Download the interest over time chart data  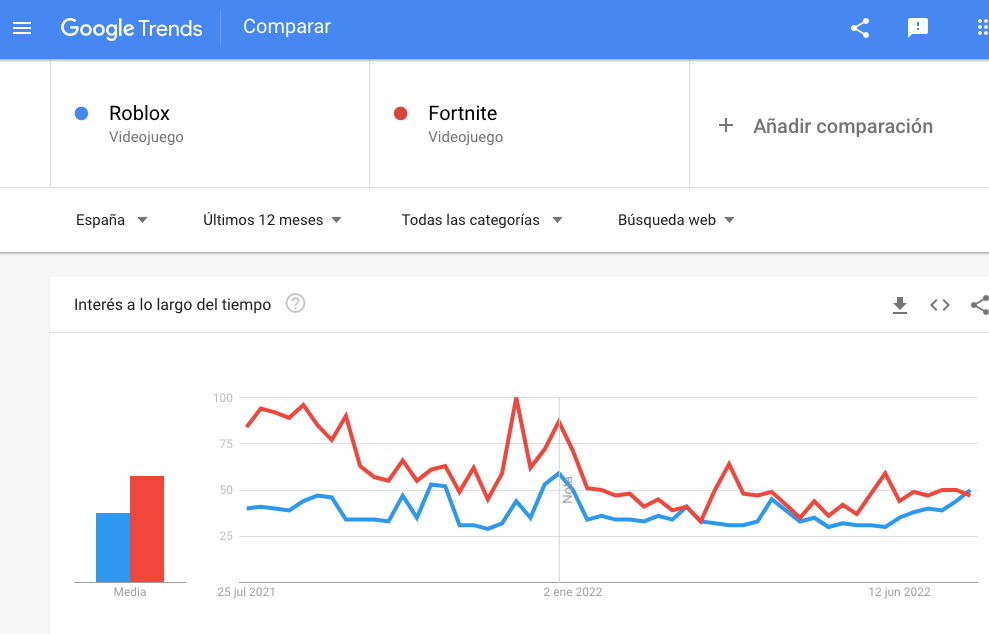tap(900, 305)
